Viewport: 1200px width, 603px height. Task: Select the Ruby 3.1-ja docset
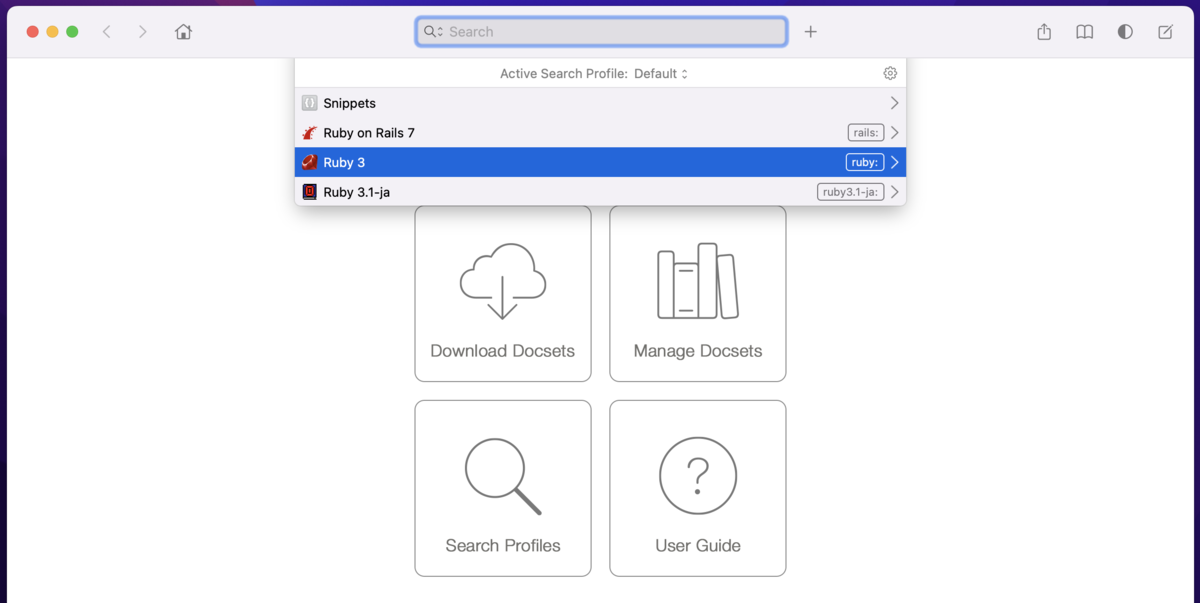click(600, 192)
